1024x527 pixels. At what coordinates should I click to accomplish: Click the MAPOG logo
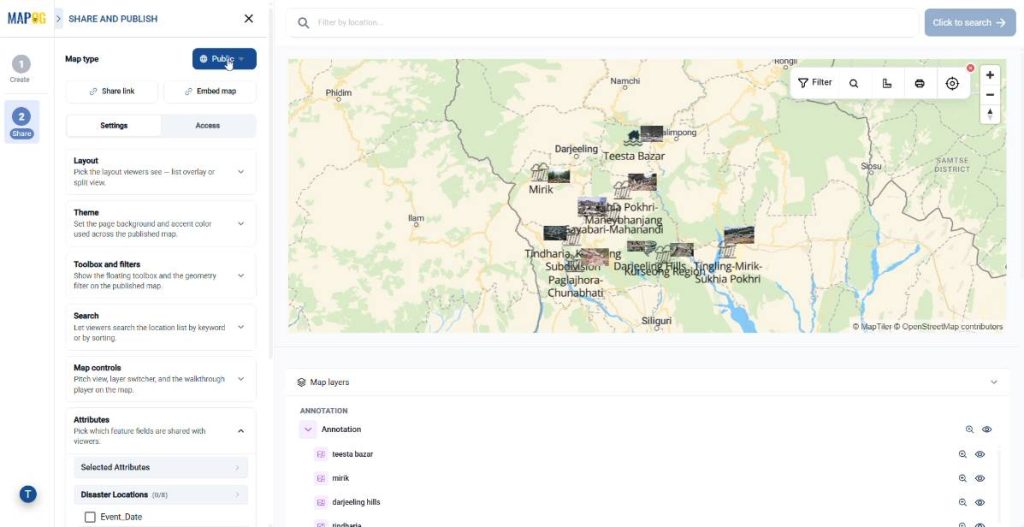click(27, 18)
